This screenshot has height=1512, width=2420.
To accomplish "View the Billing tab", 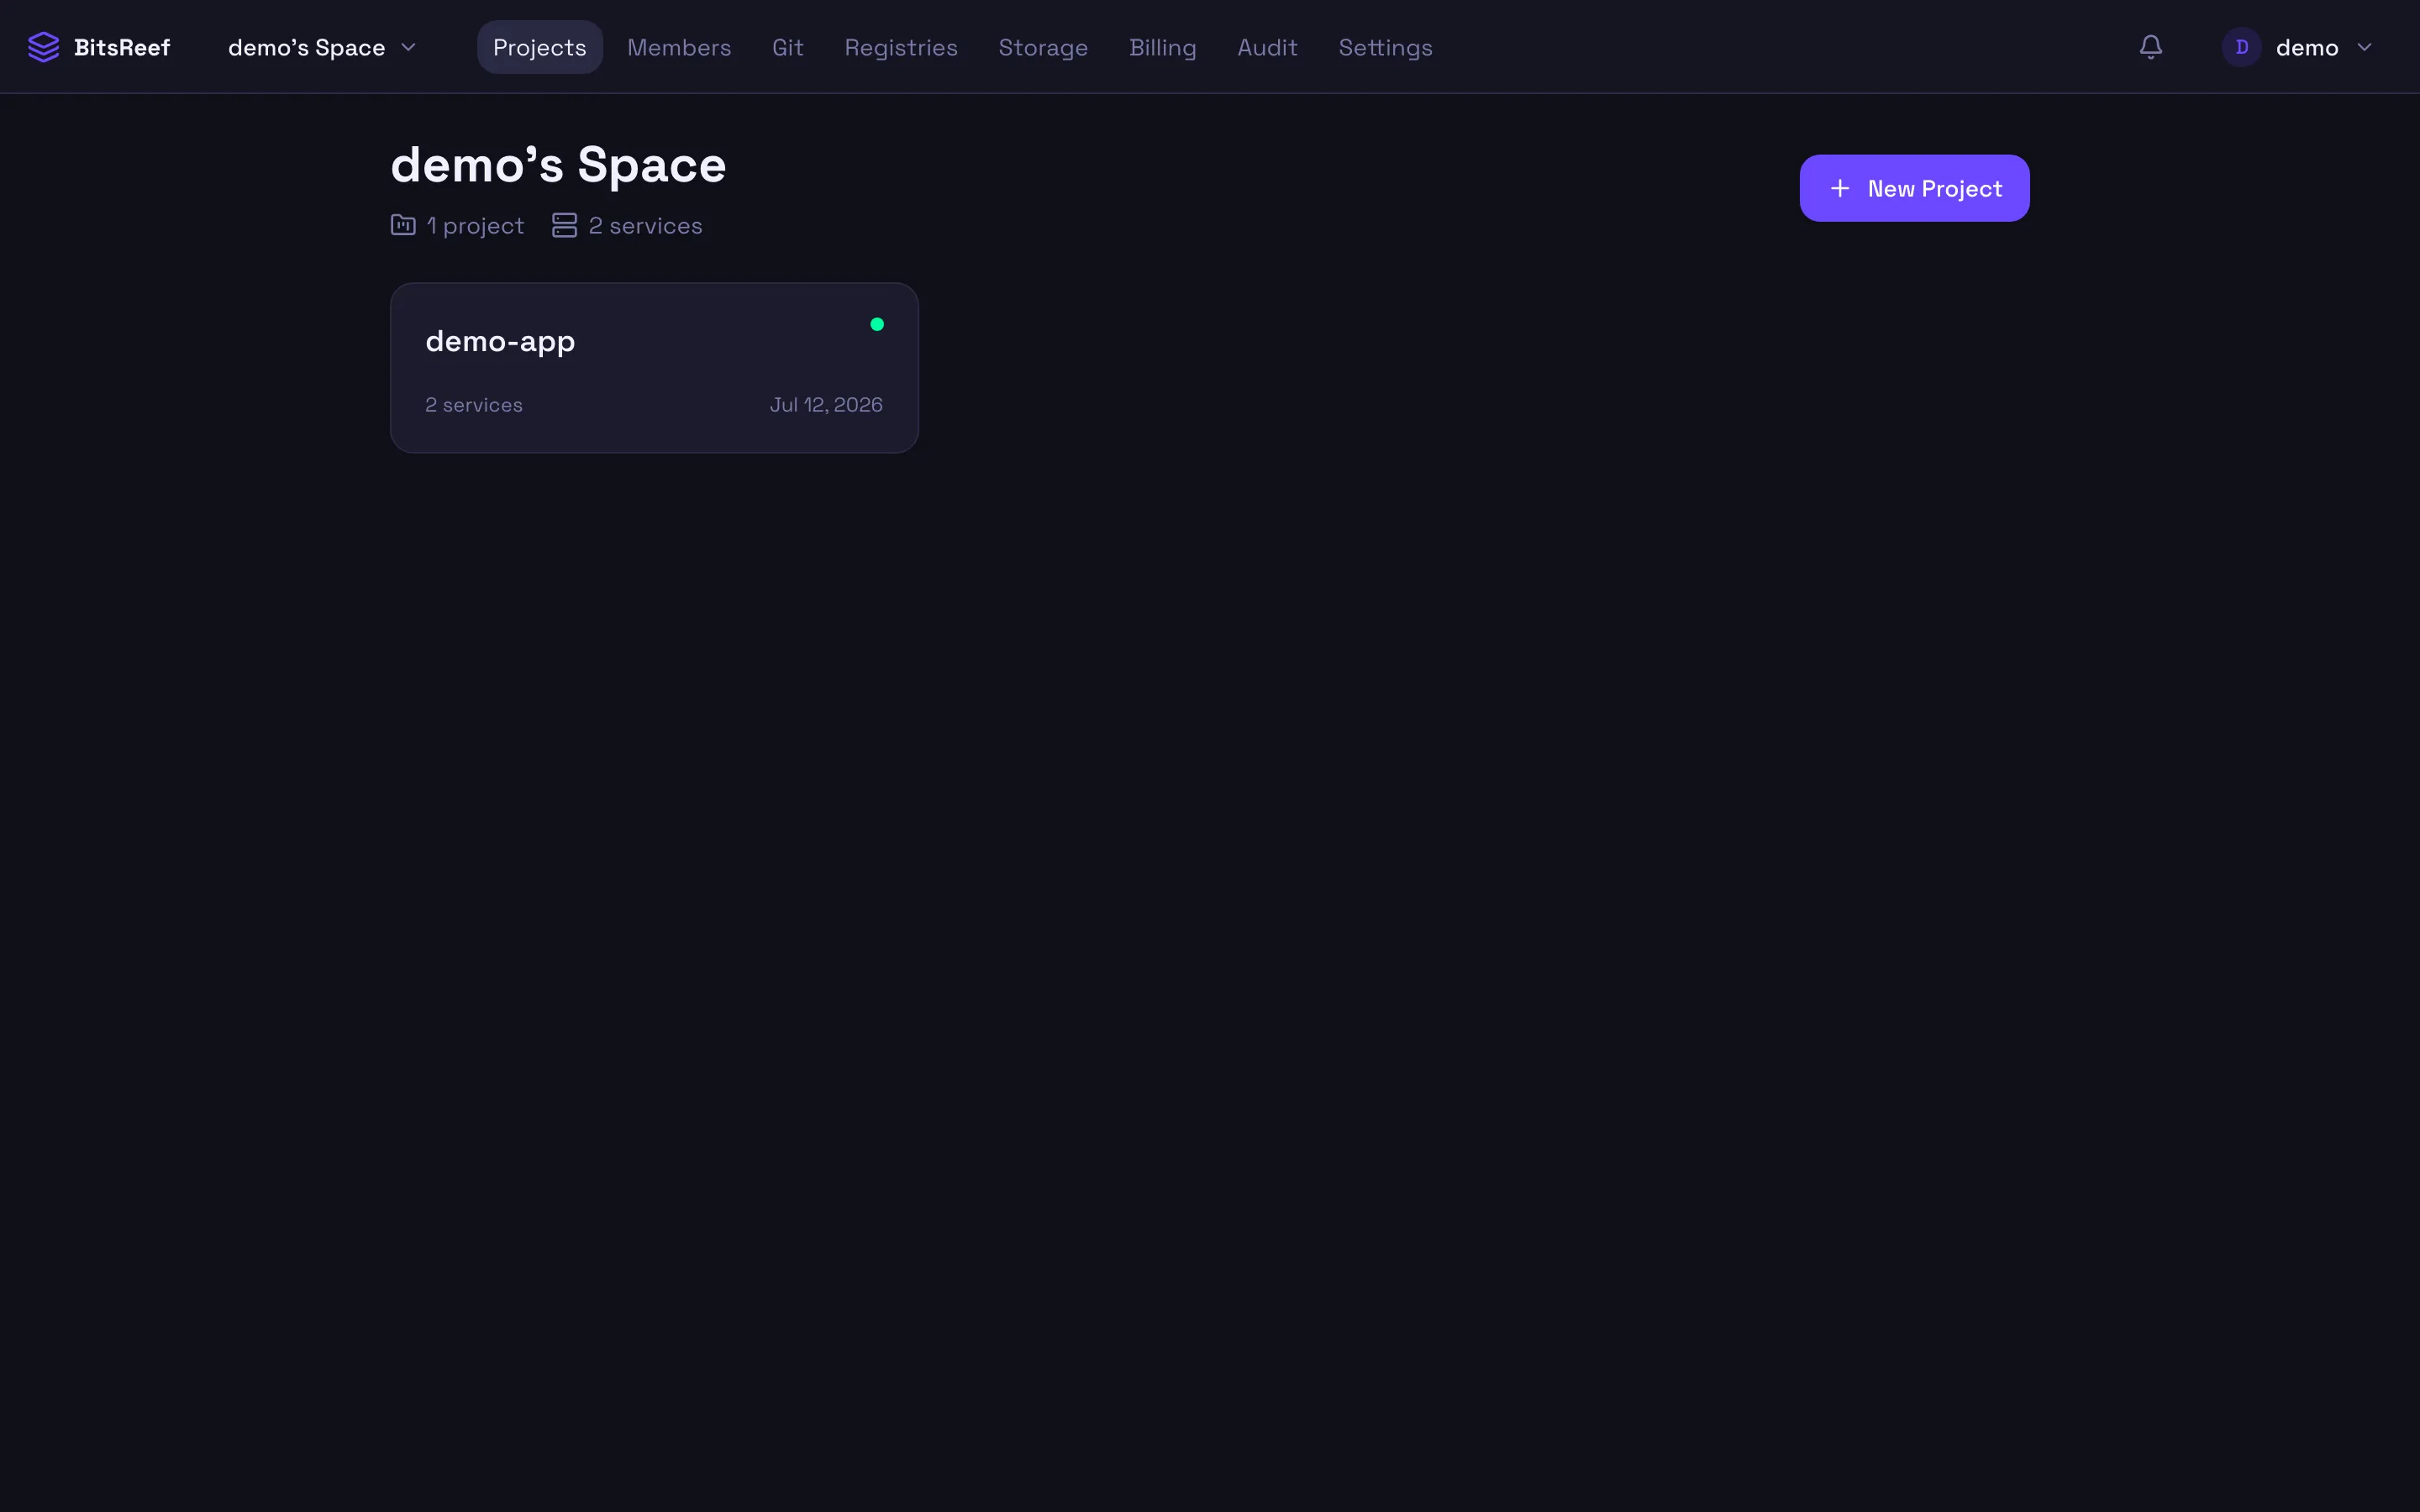I will click(x=1163, y=47).
